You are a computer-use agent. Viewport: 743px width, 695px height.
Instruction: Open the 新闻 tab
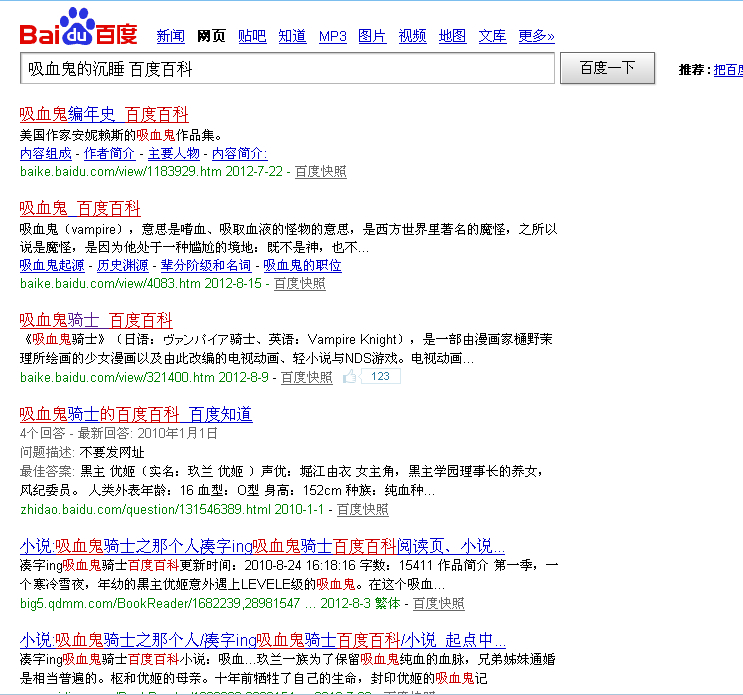(x=171, y=36)
